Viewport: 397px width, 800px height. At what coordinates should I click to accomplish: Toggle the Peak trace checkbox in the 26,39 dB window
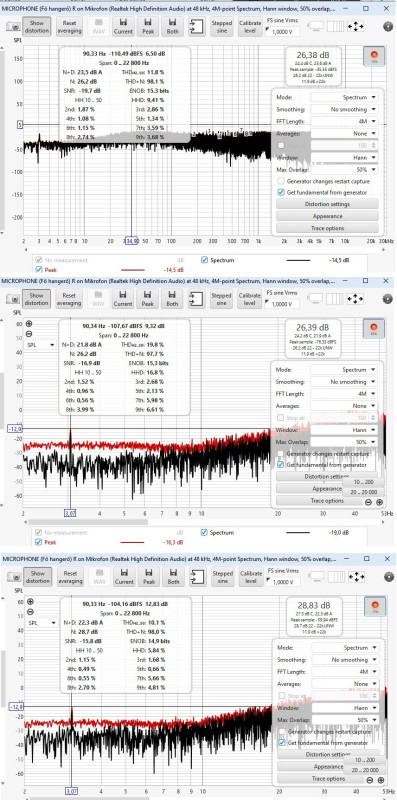pos(39,542)
